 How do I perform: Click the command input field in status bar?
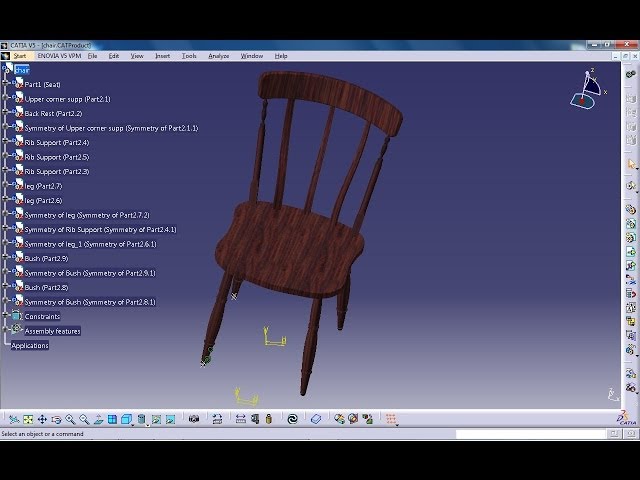530,434
